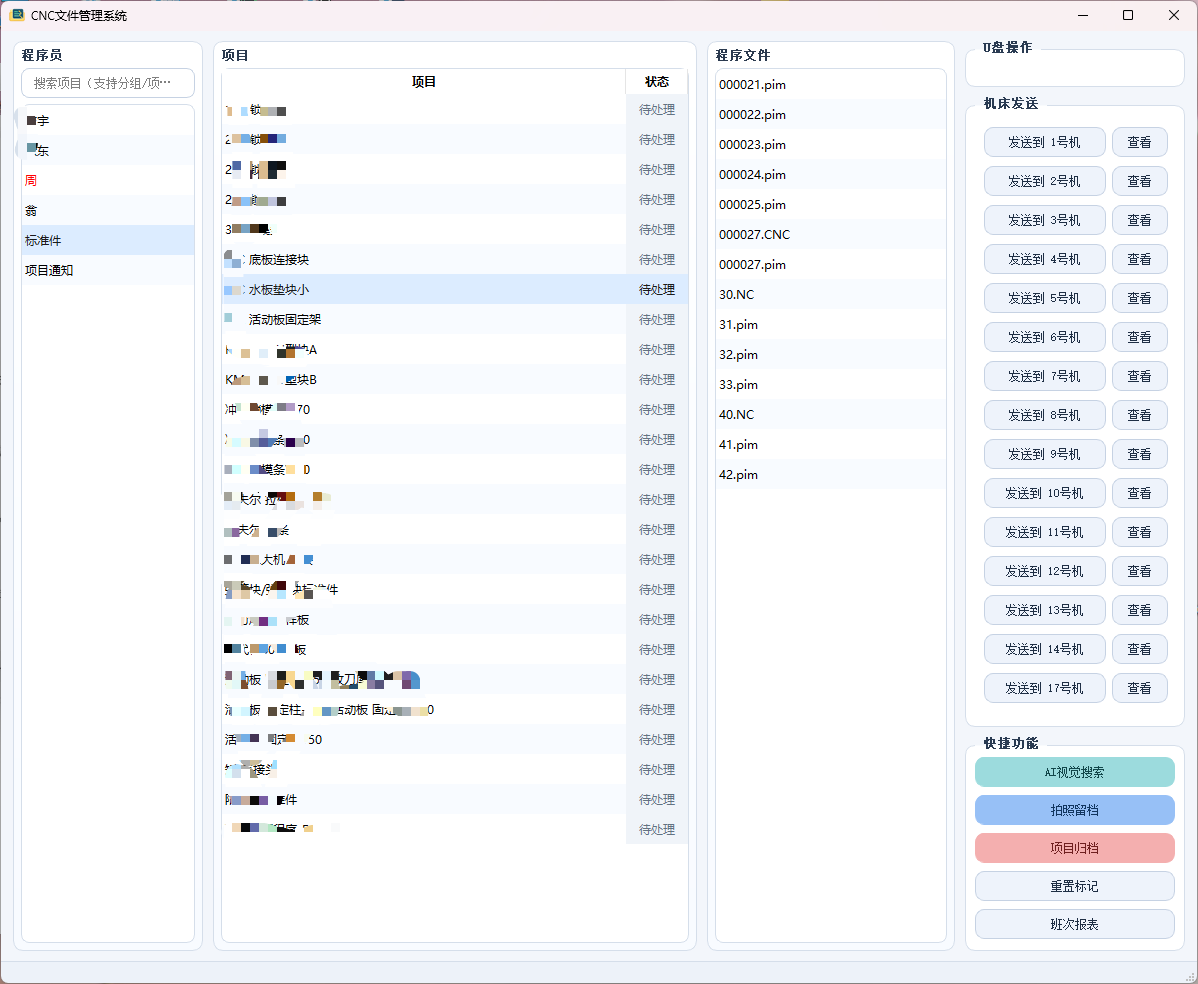Select file 41.pim
The height and width of the screenshot is (984, 1198).
pos(831,444)
